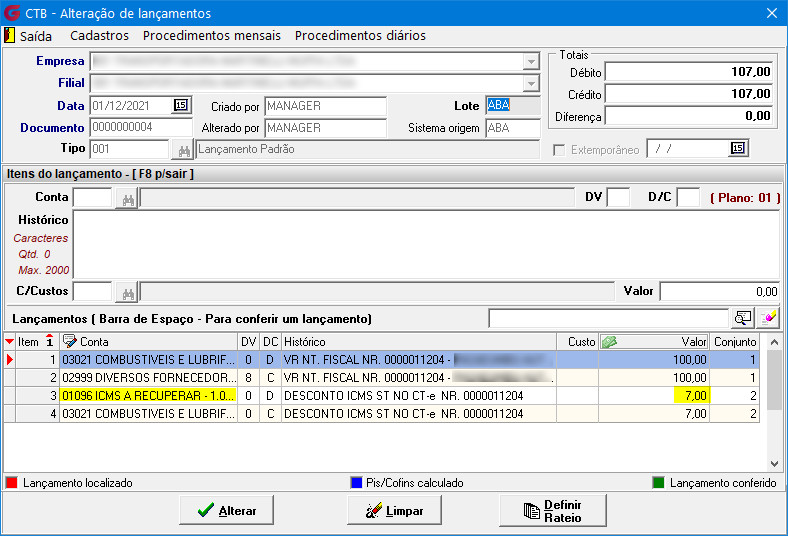The width and height of the screenshot is (788, 536).
Task: Click the Alterar button
Action: (x=227, y=510)
